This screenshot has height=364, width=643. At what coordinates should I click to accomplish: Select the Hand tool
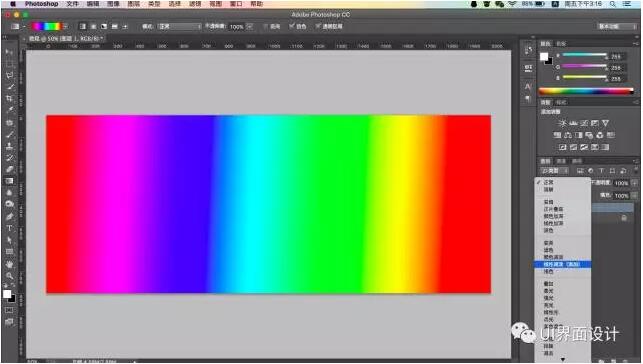tap(9, 264)
